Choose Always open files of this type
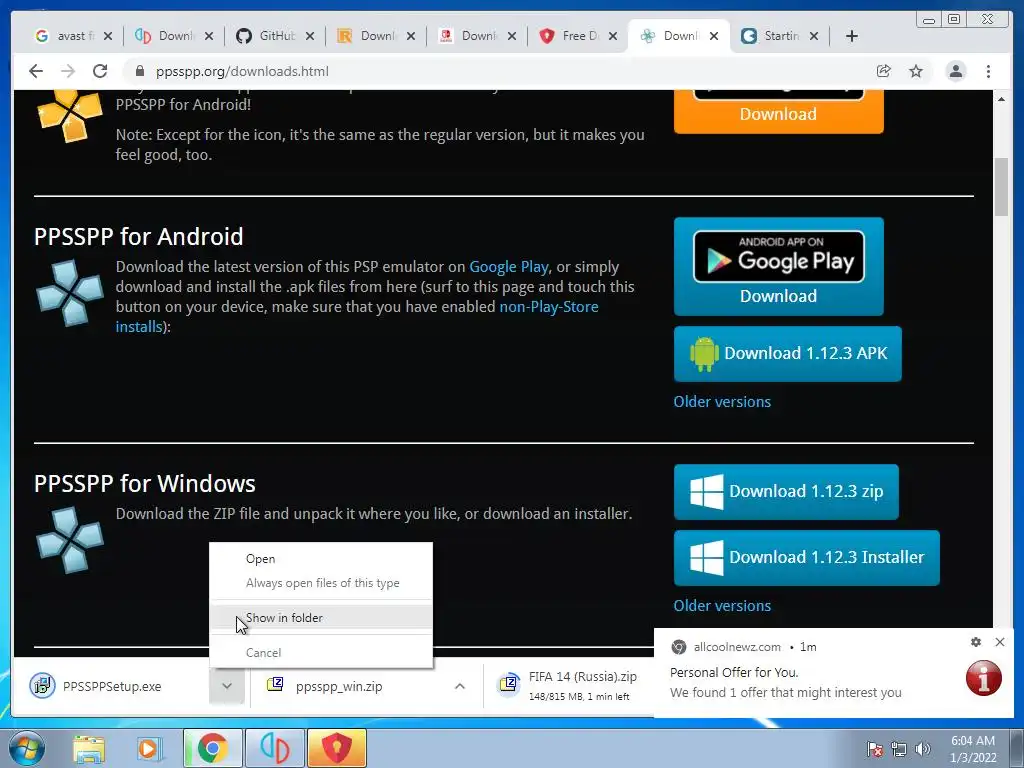The image size is (1024, 768). tap(321, 583)
